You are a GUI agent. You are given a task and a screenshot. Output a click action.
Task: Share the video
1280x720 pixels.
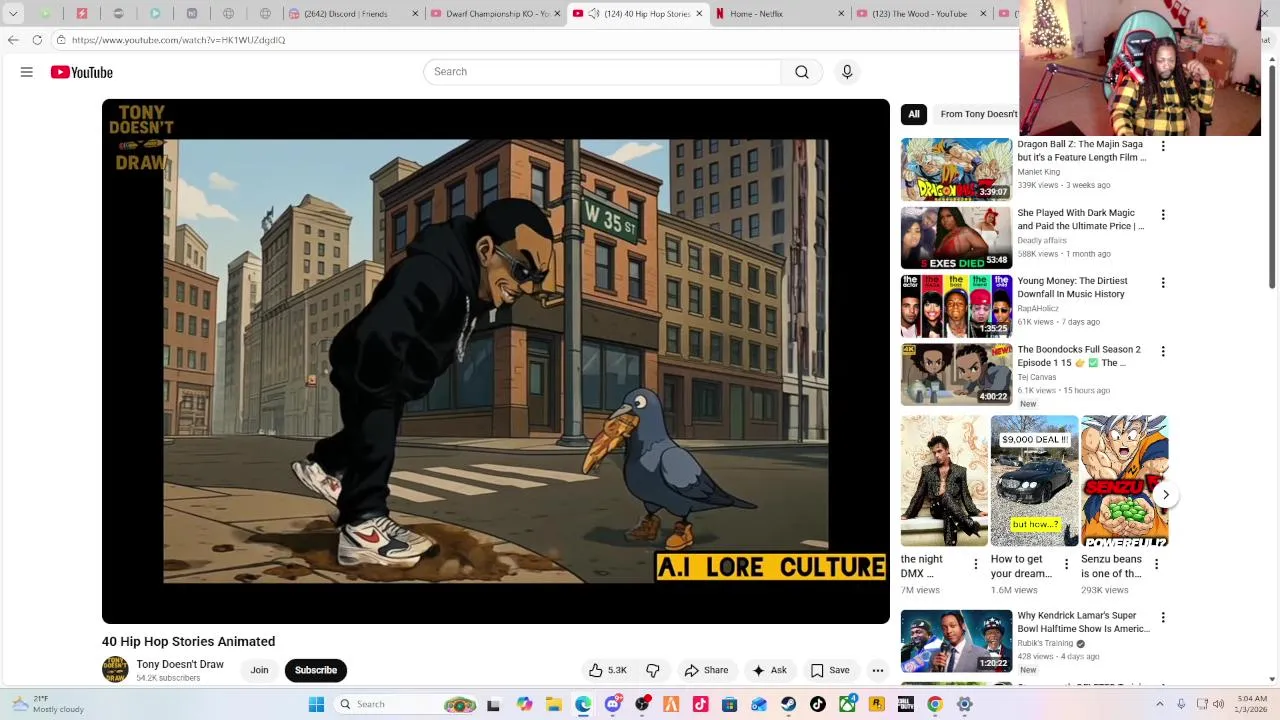click(706, 670)
